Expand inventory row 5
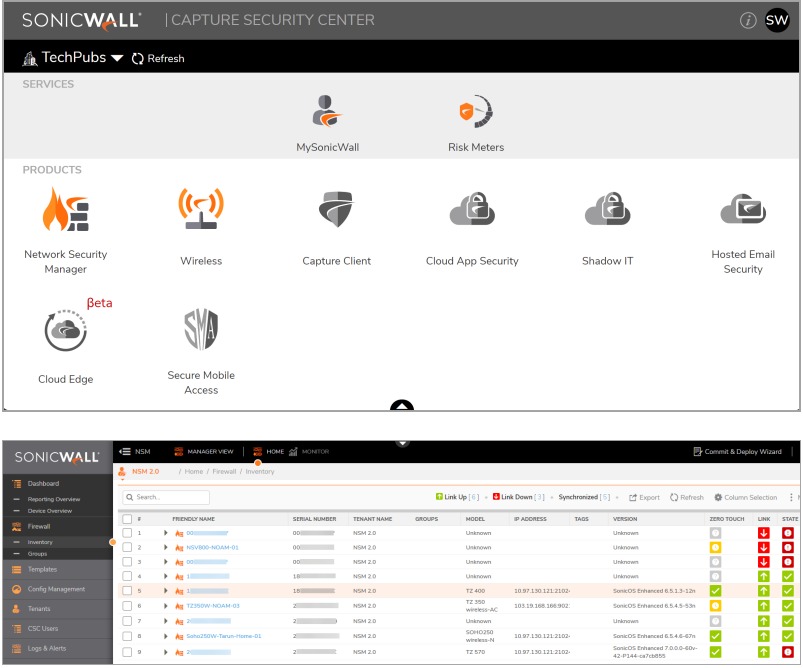803x668 pixels. (x=165, y=591)
